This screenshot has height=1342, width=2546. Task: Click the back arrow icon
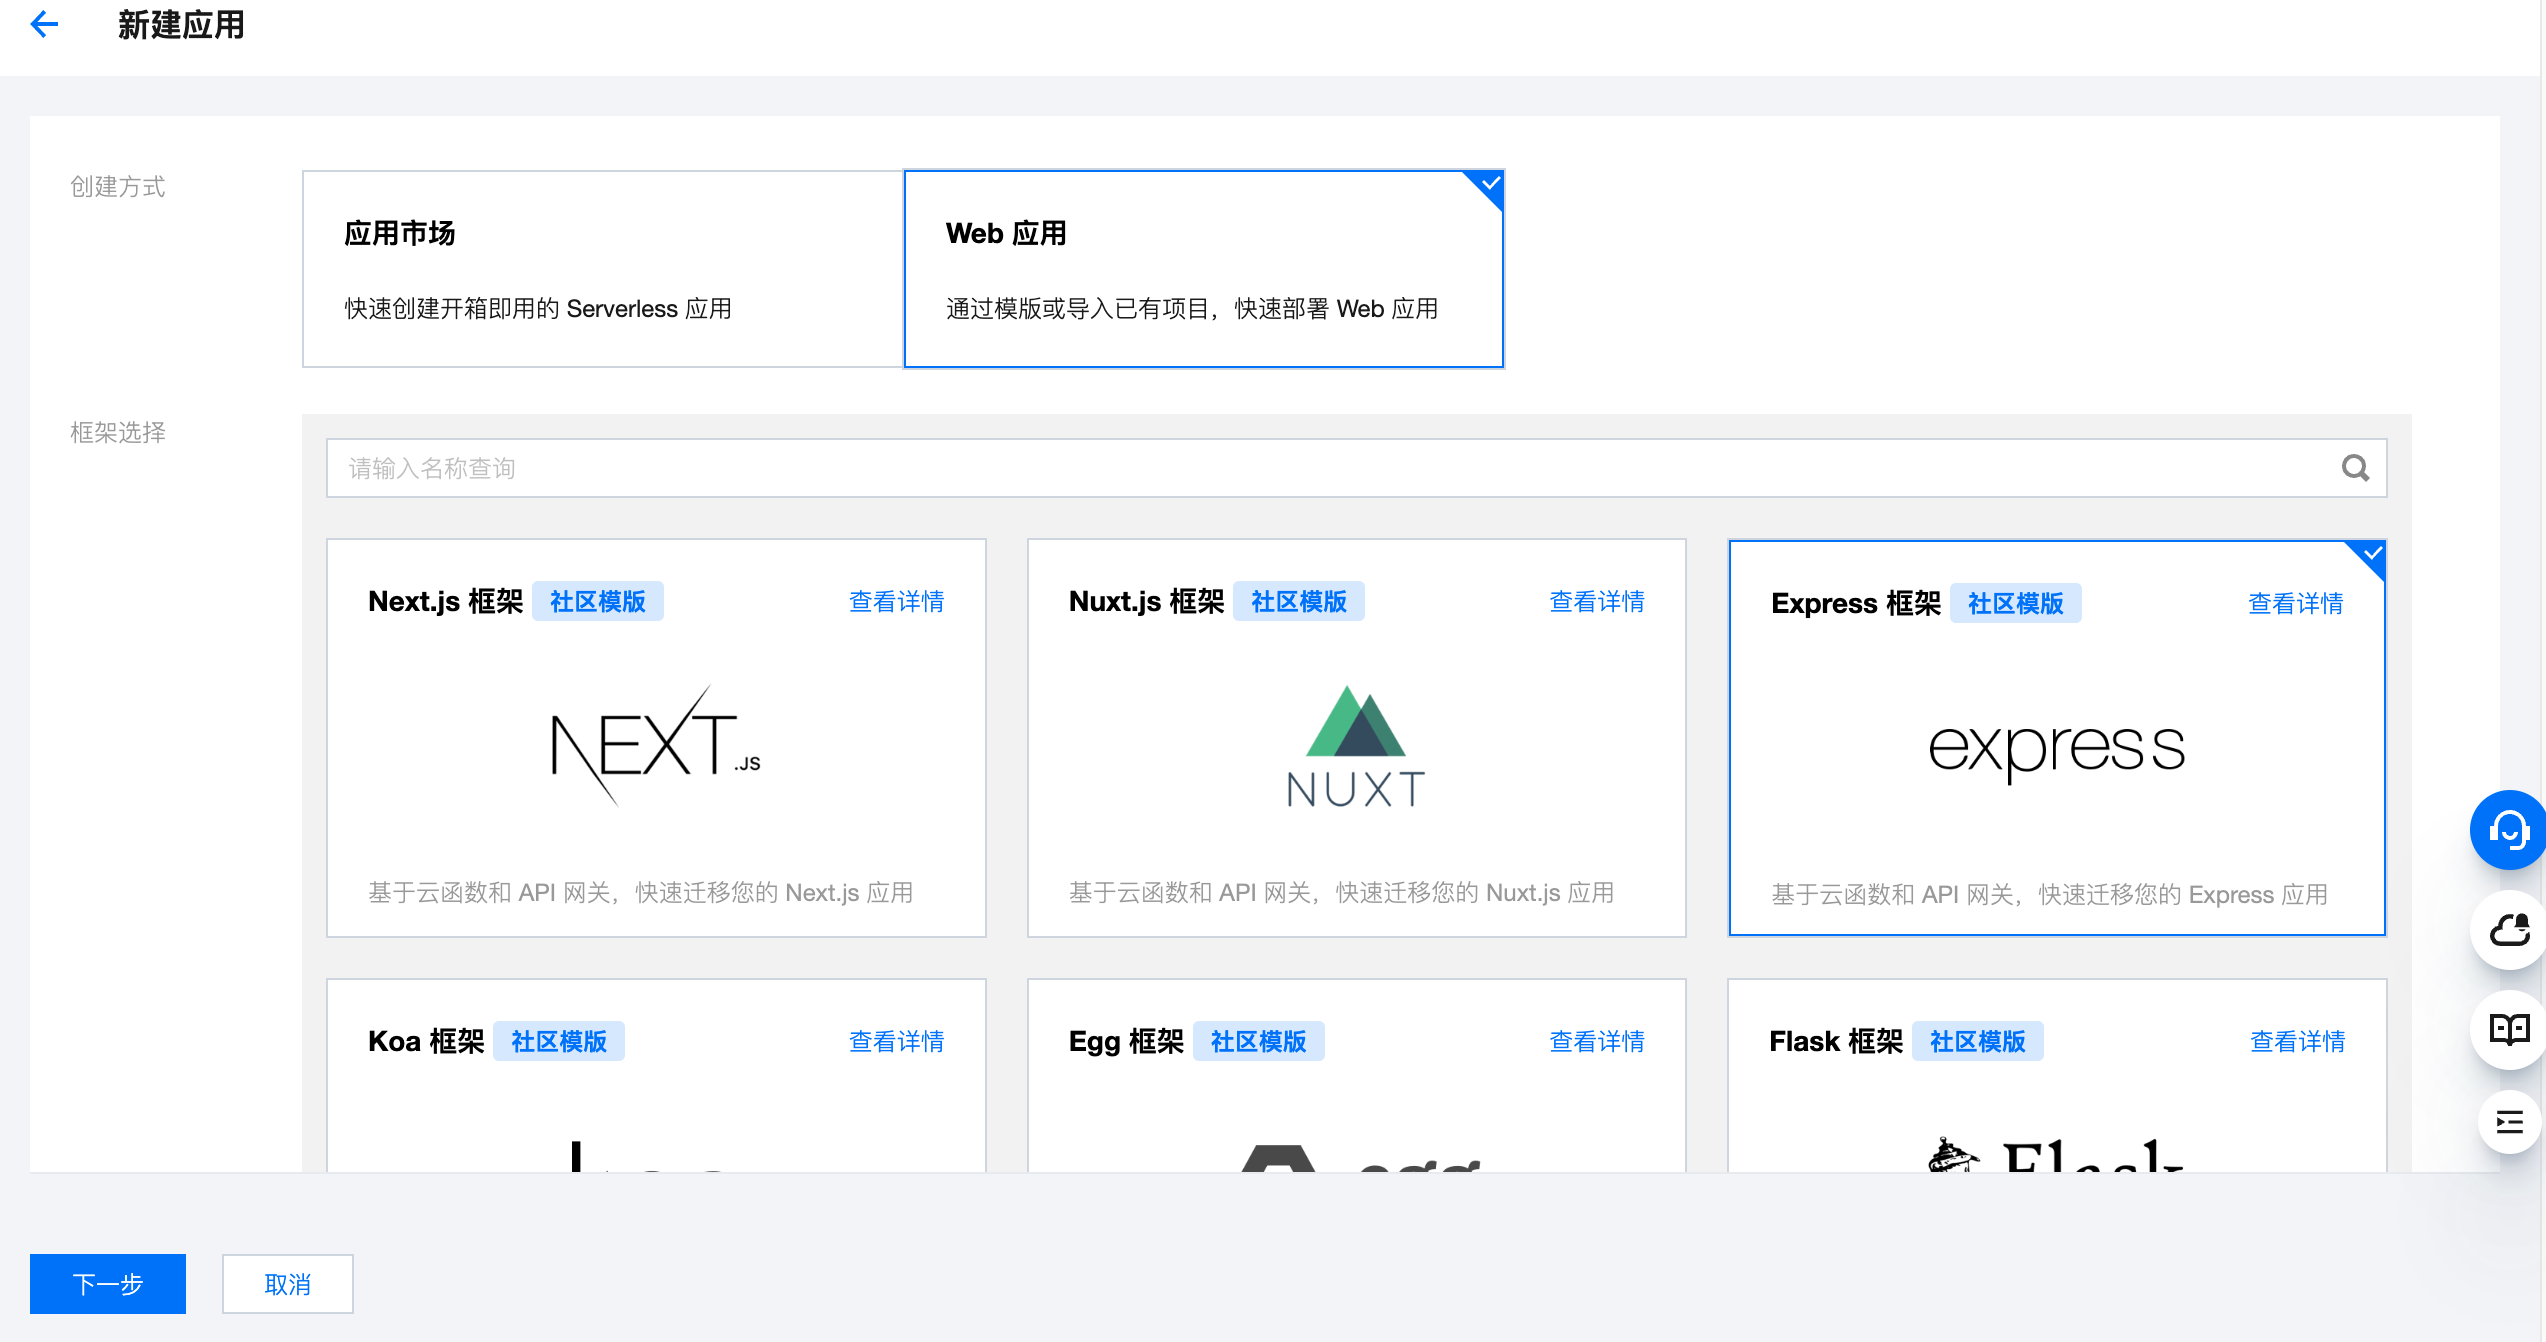[45, 24]
